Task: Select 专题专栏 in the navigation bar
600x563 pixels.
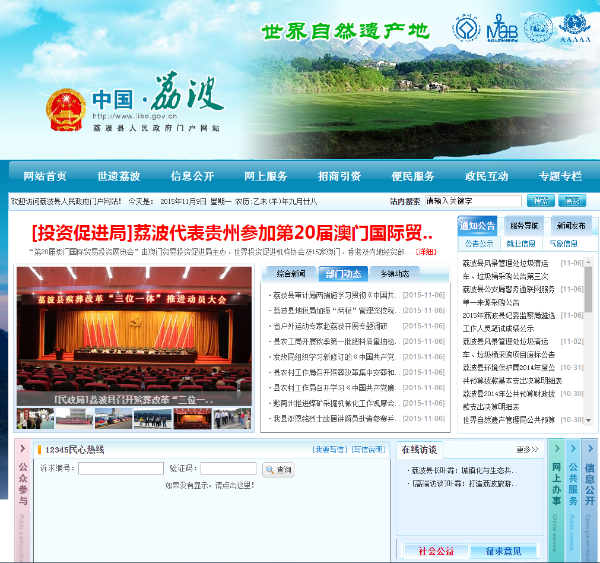Action: pyautogui.click(x=559, y=176)
